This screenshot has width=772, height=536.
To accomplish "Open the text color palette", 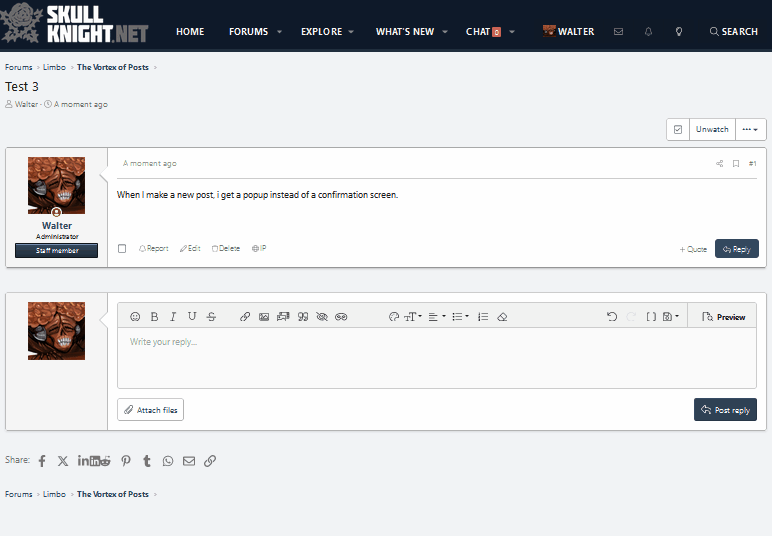I will coord(393,317).
